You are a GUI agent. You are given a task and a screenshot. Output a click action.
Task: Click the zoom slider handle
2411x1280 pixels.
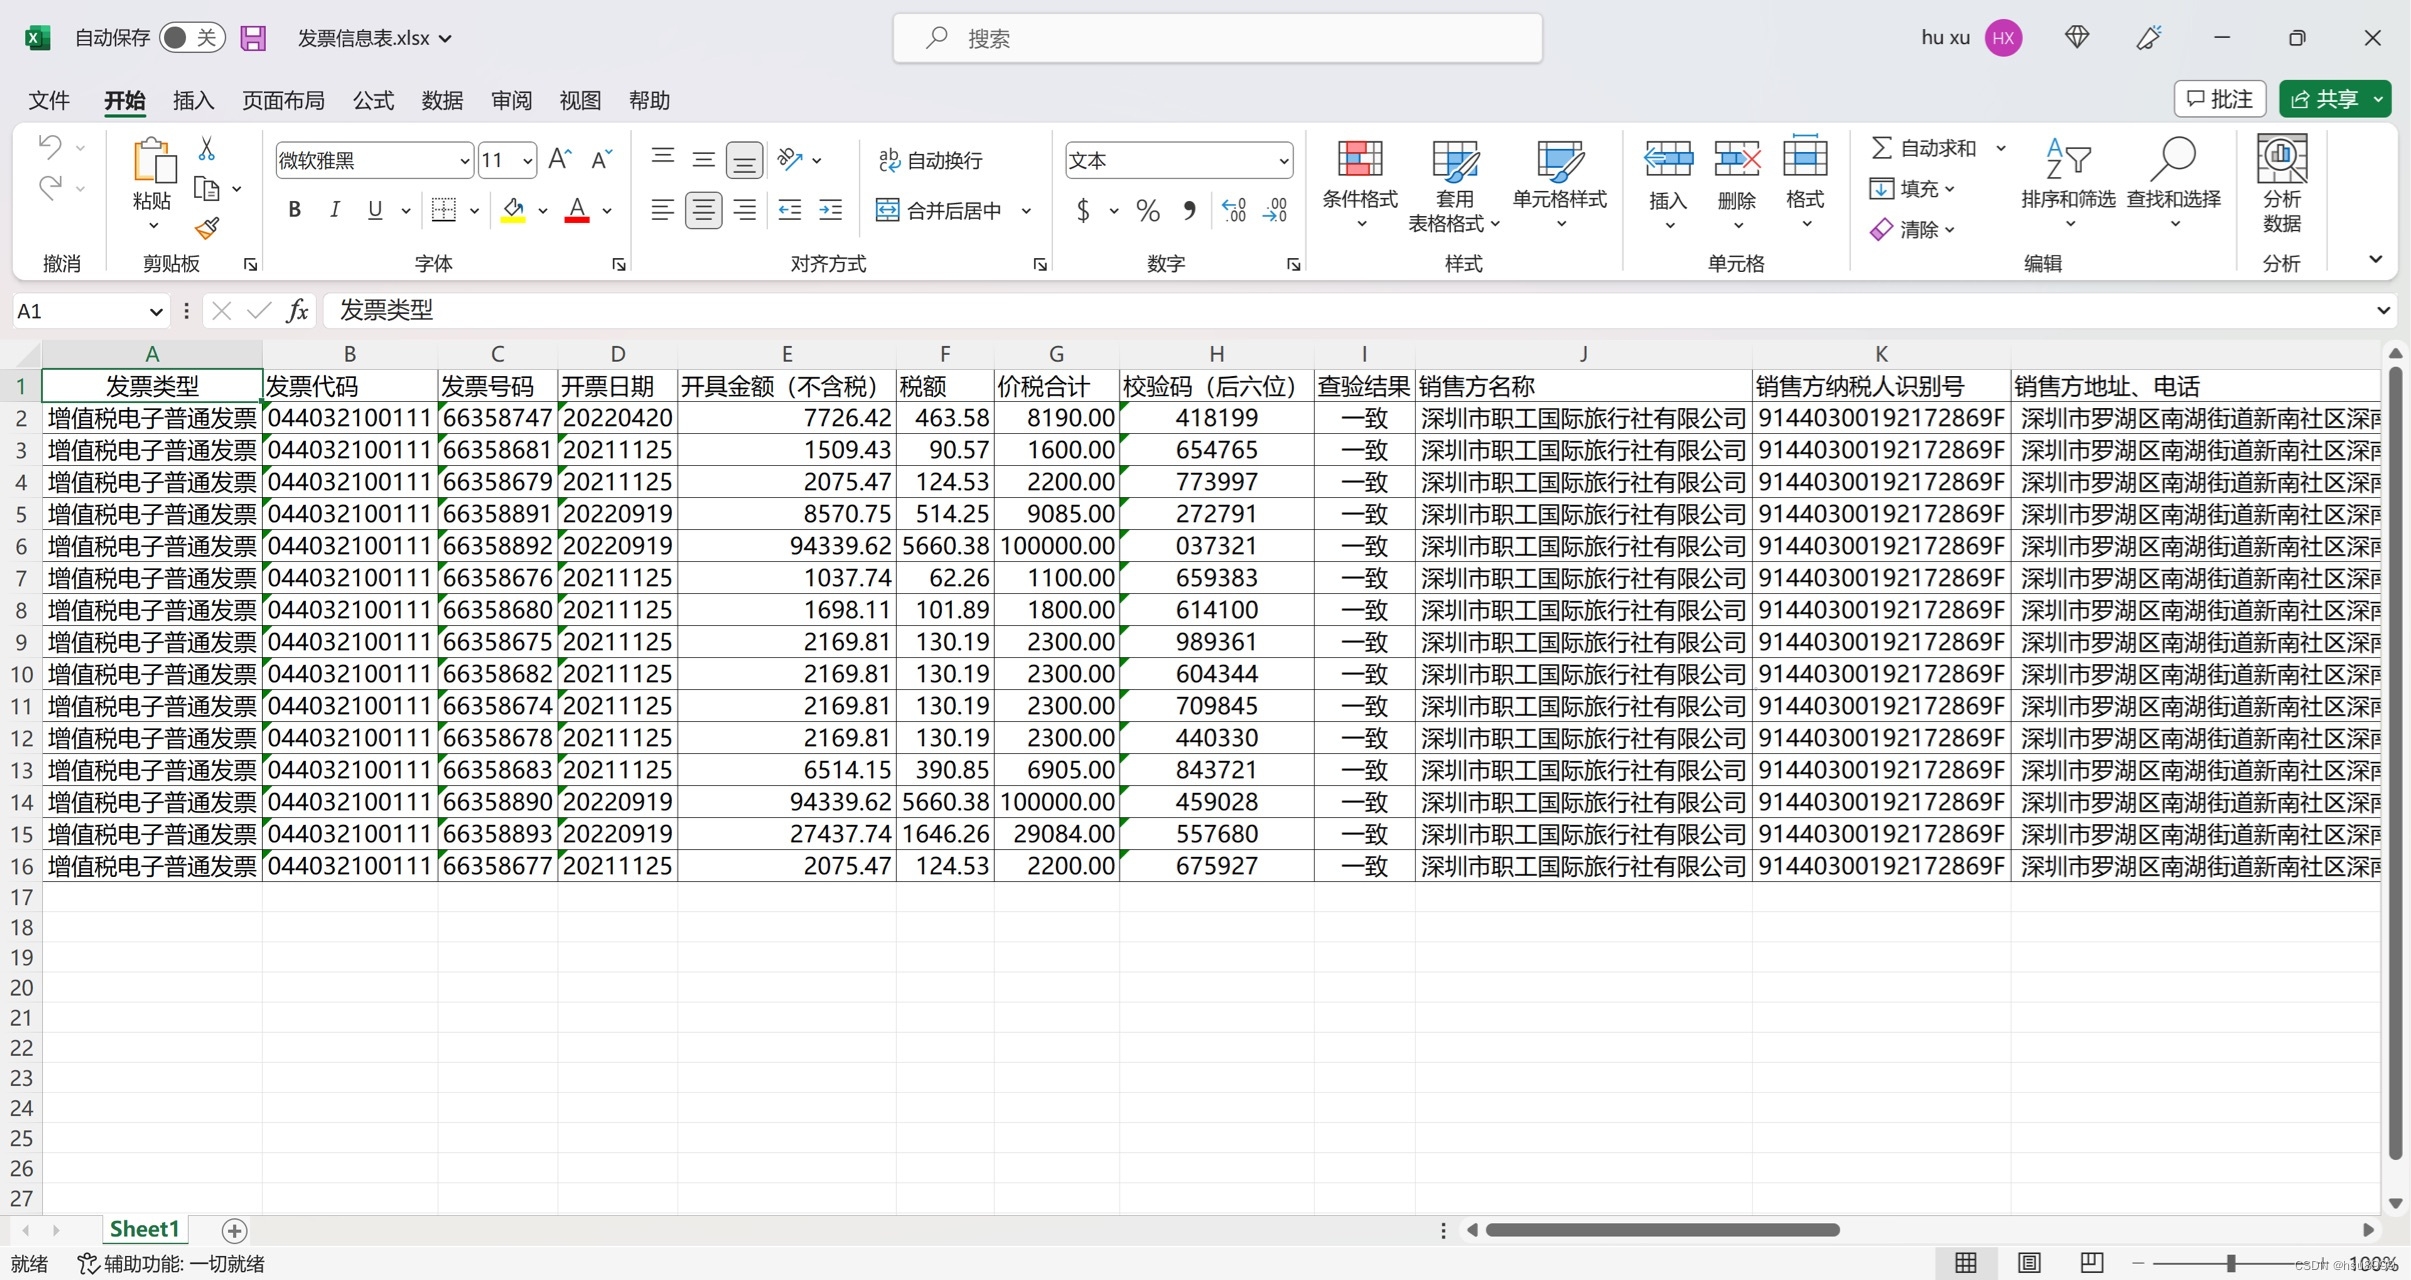coord(2230,1264)
